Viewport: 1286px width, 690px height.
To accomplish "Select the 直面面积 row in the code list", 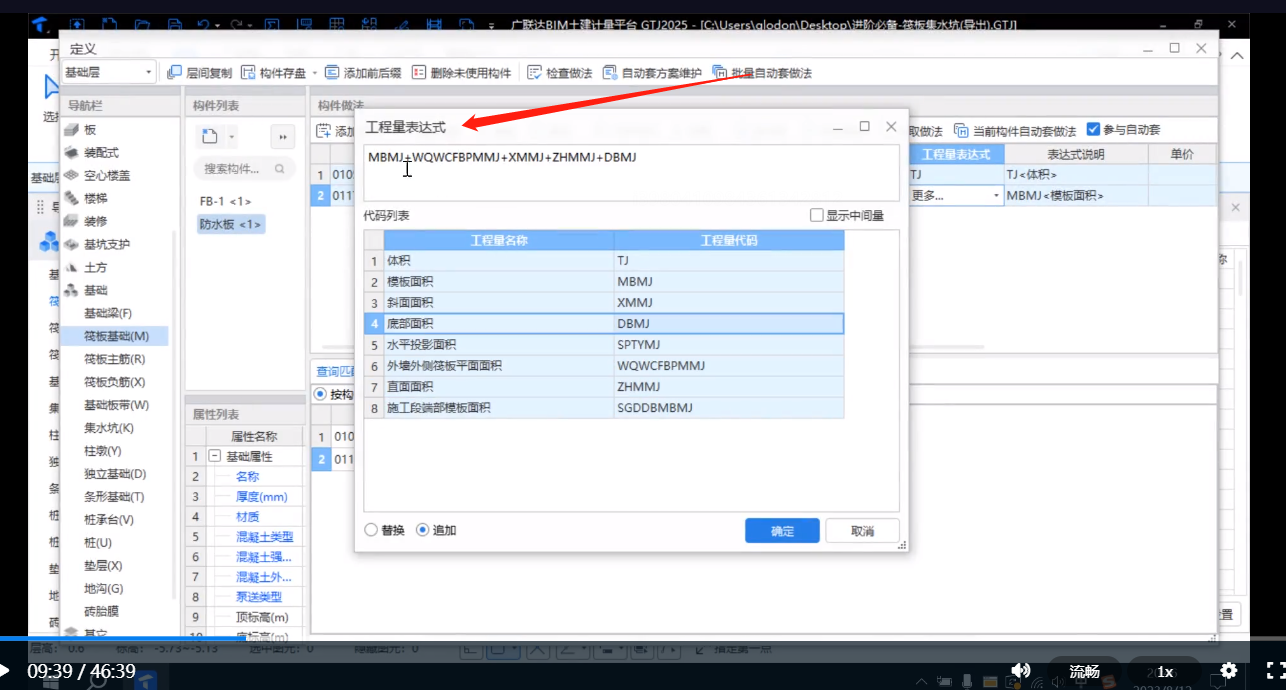I will coord(603,387).
